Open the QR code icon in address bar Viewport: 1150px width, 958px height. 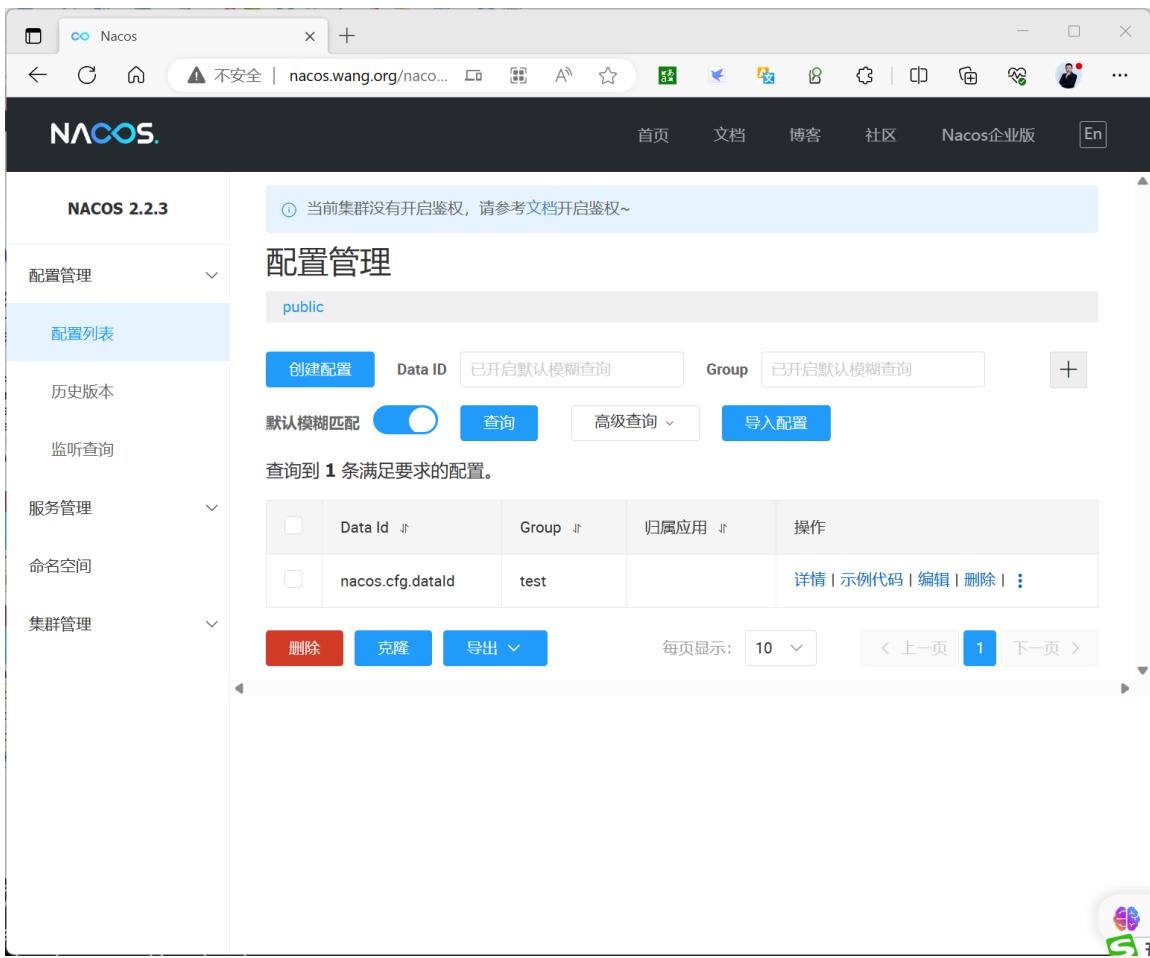click(x=519, y=75)
